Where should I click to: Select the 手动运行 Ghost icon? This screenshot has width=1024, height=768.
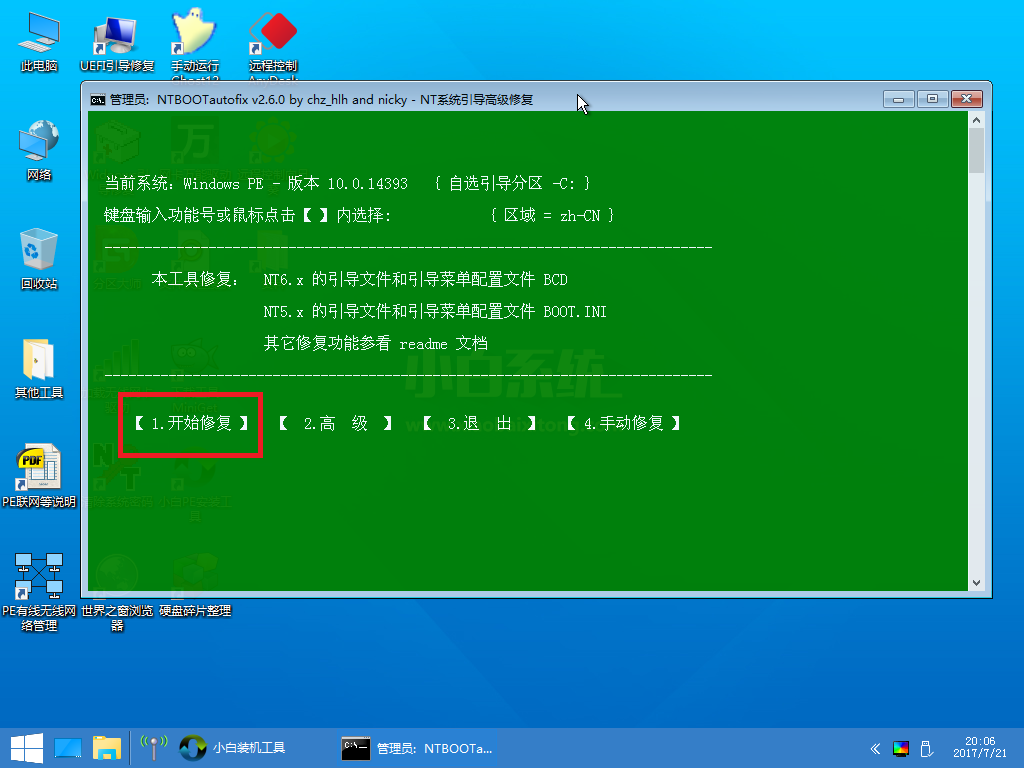(195, 43)
